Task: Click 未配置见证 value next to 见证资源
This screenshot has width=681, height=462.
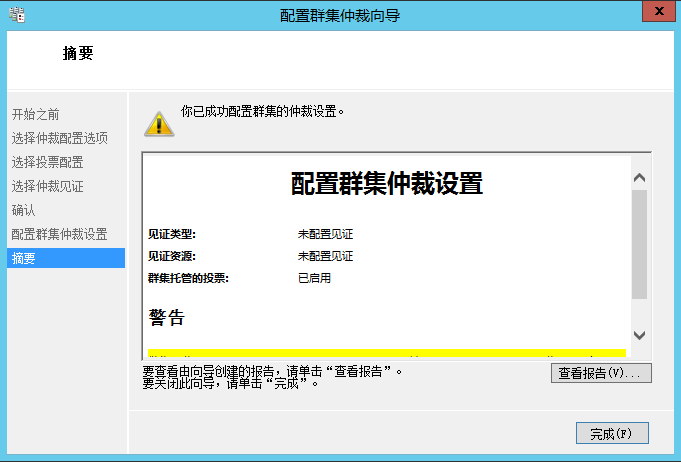Action: [325, 256]
